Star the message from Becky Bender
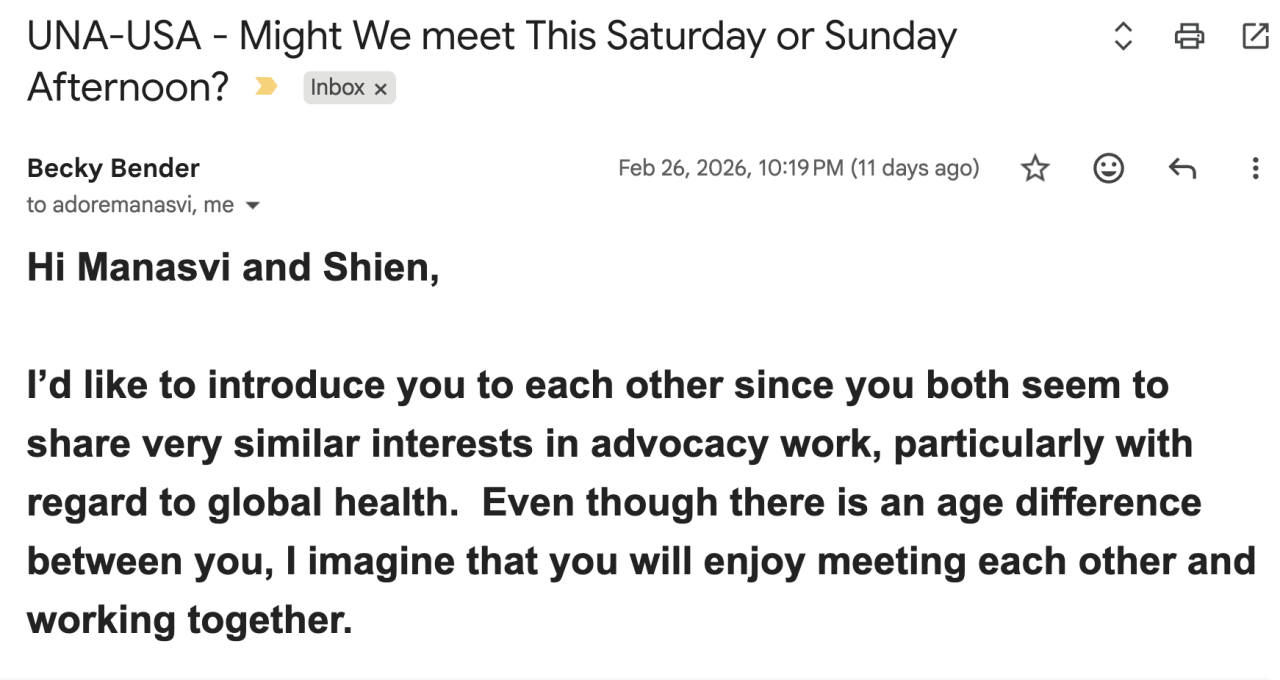The height and width of the screenshot is (680, 1280). pos(1035,169)
